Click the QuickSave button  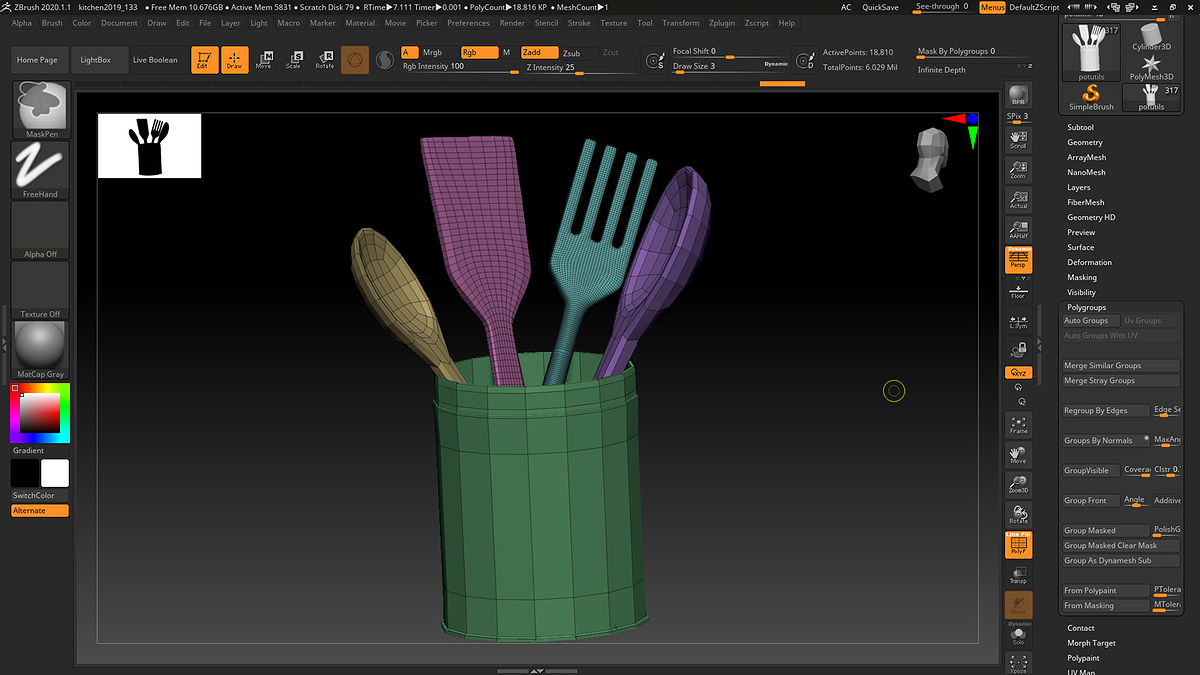(x=880, y=7)
